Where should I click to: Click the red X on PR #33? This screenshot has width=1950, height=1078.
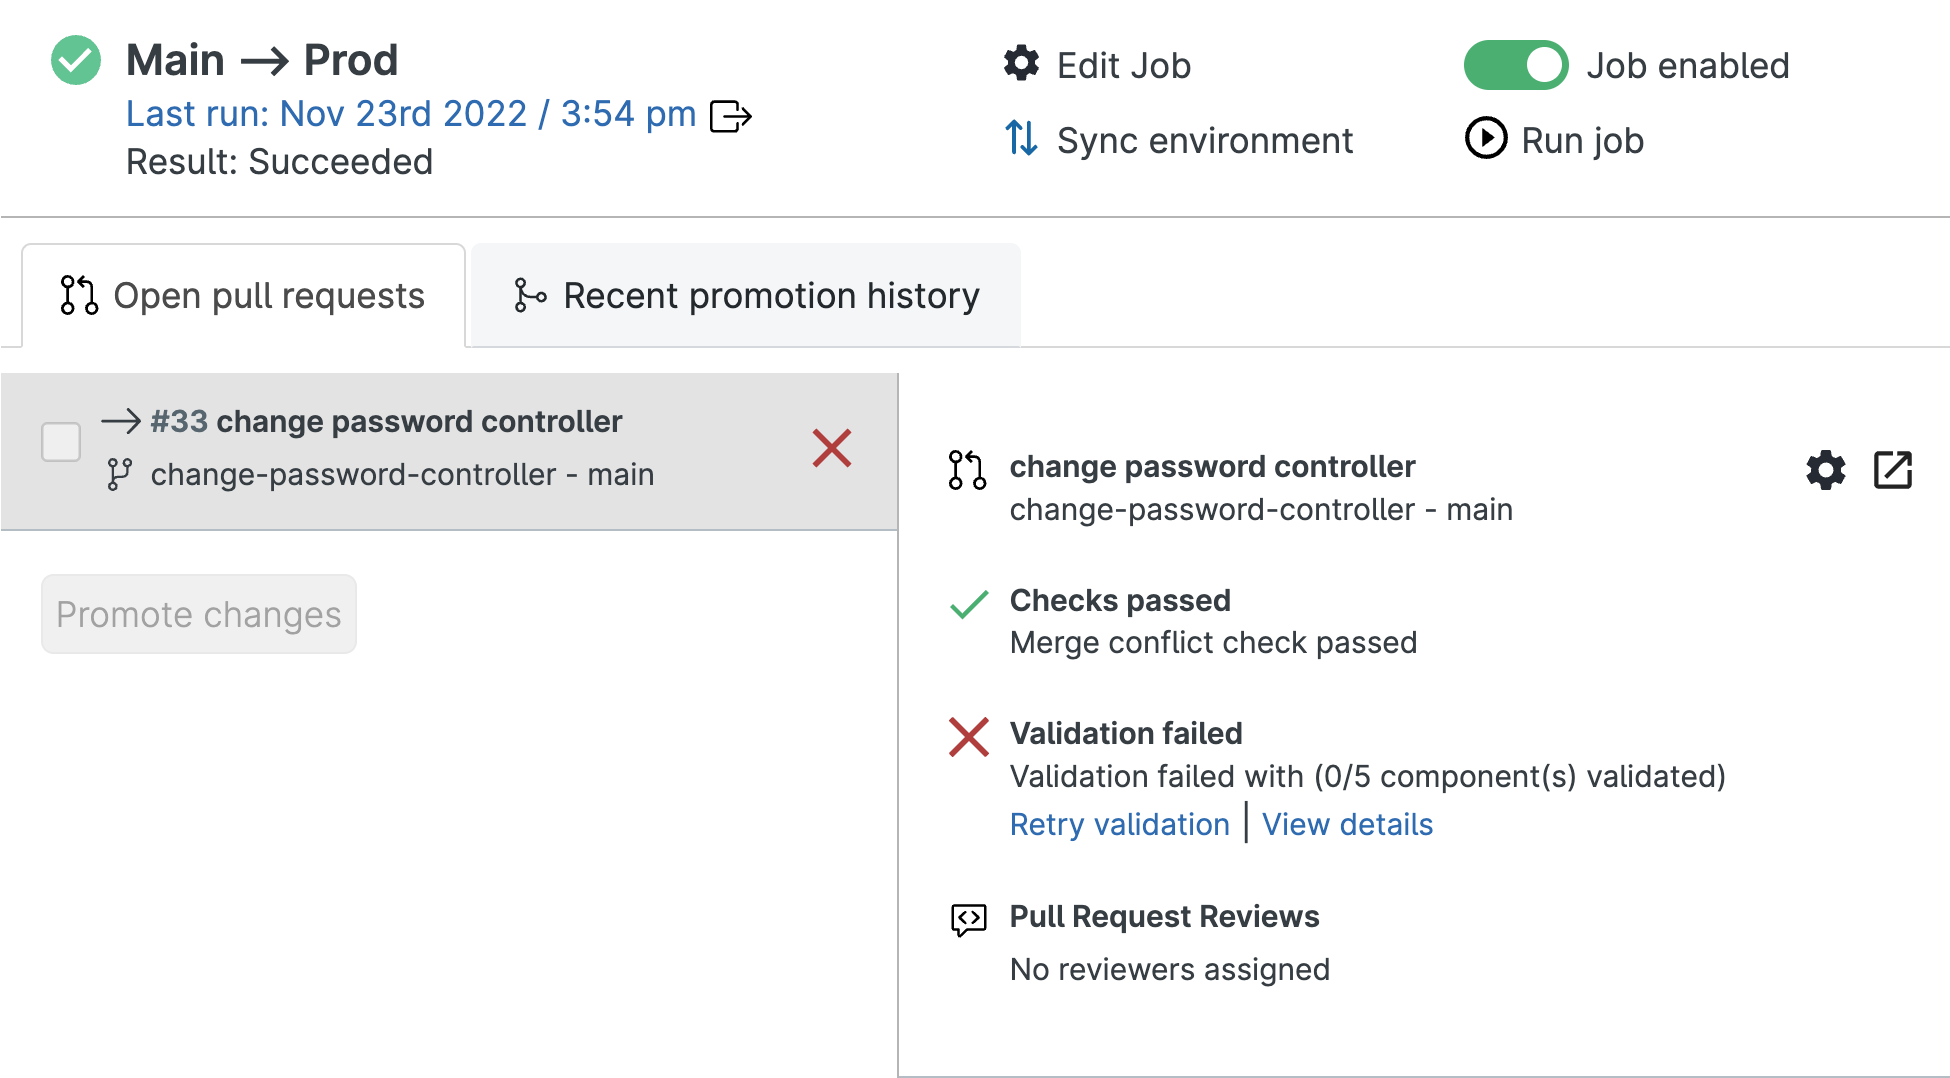[831, 448]
